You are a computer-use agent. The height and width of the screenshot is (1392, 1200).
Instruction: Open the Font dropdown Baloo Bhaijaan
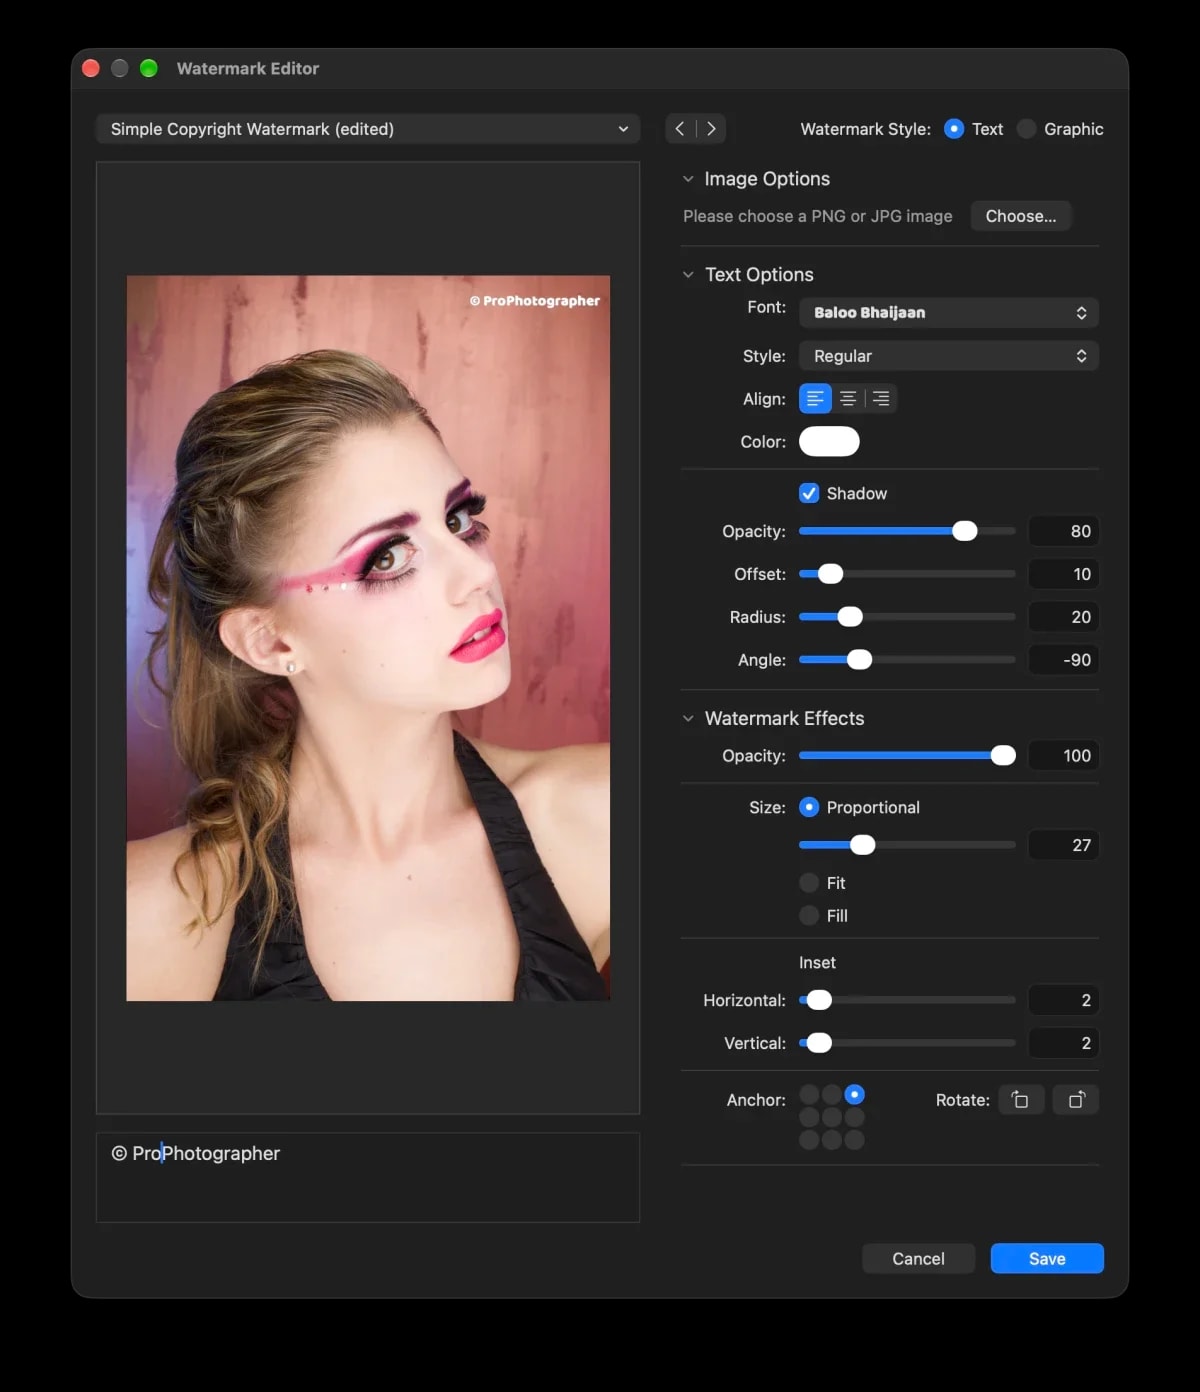click(949, 313)
